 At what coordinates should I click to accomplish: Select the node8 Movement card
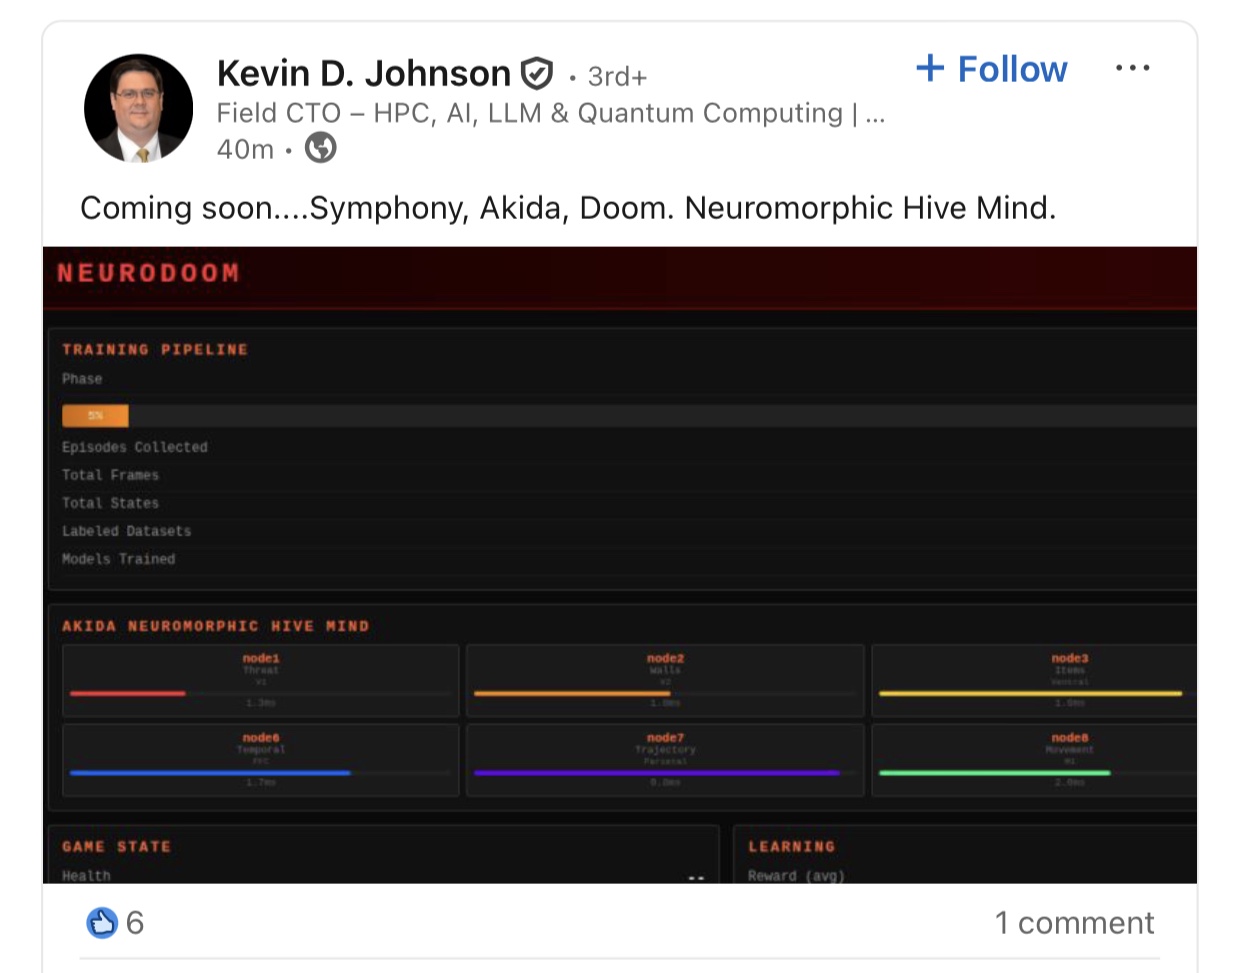1035,760
